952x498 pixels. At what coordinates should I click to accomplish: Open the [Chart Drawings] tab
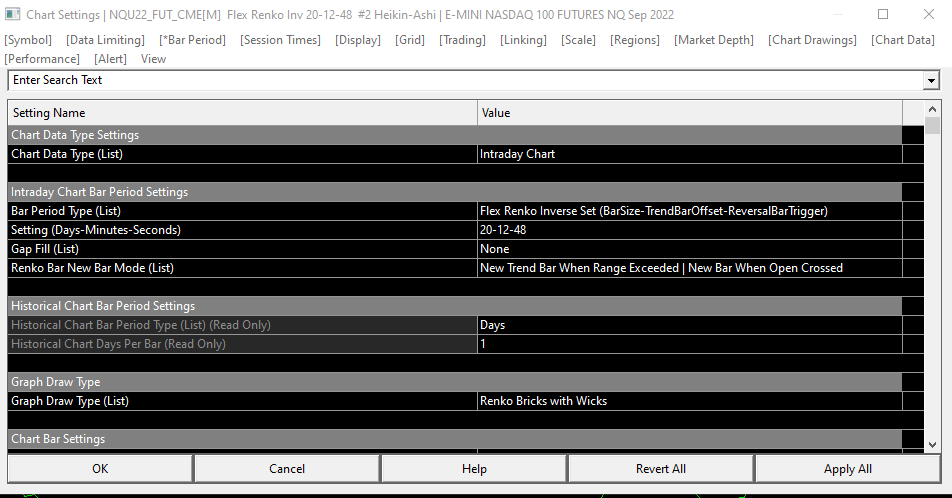point(812,40)
